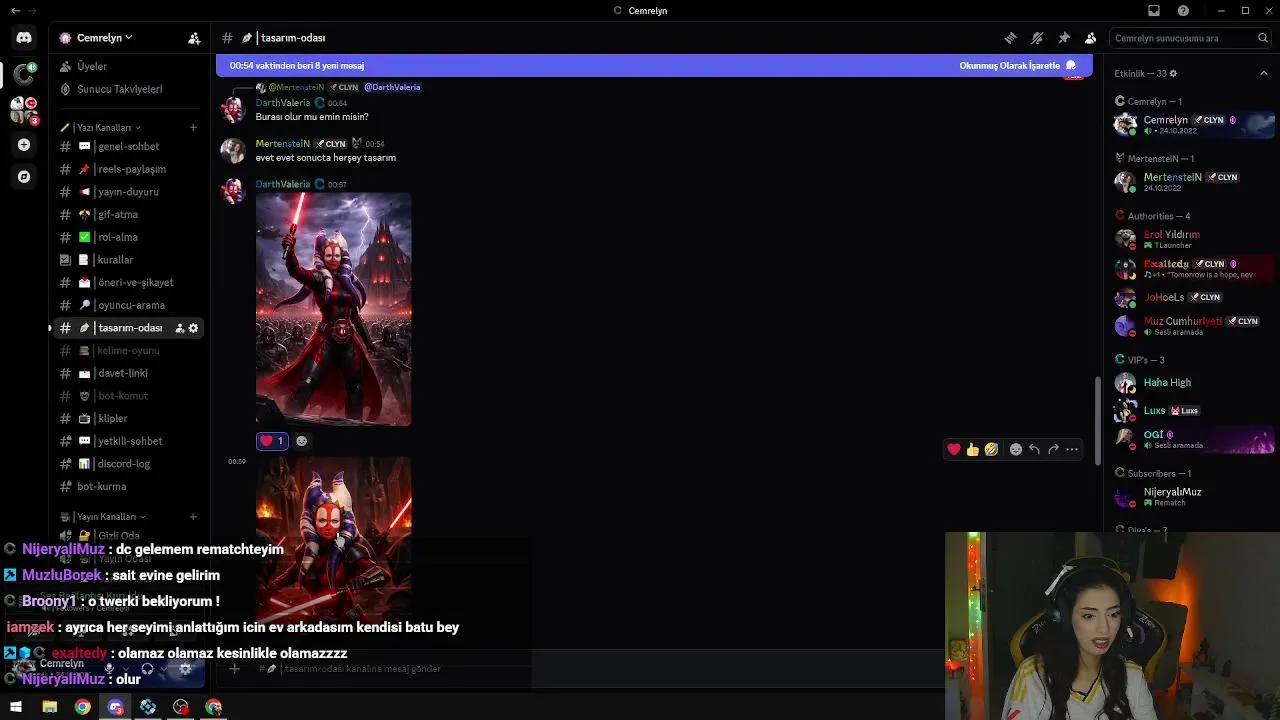Go to the yayın-duyuru channel

[130, 192]
